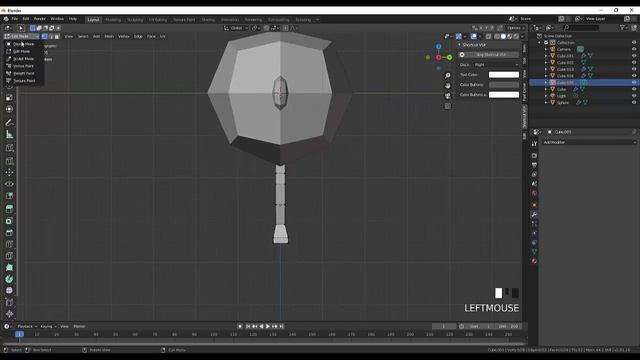Expand Cube.003 in the outliner tree
The height and width of the screenshot is (360, 640).
[546, 69]
